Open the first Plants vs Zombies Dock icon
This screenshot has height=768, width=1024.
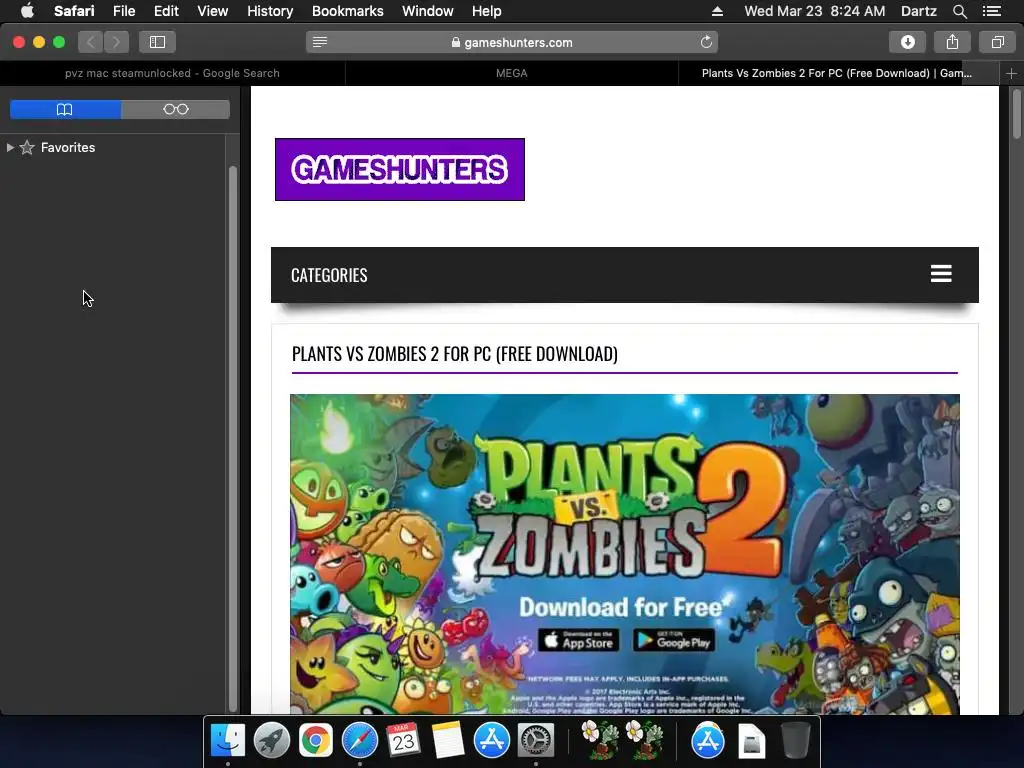pos(599,741)
